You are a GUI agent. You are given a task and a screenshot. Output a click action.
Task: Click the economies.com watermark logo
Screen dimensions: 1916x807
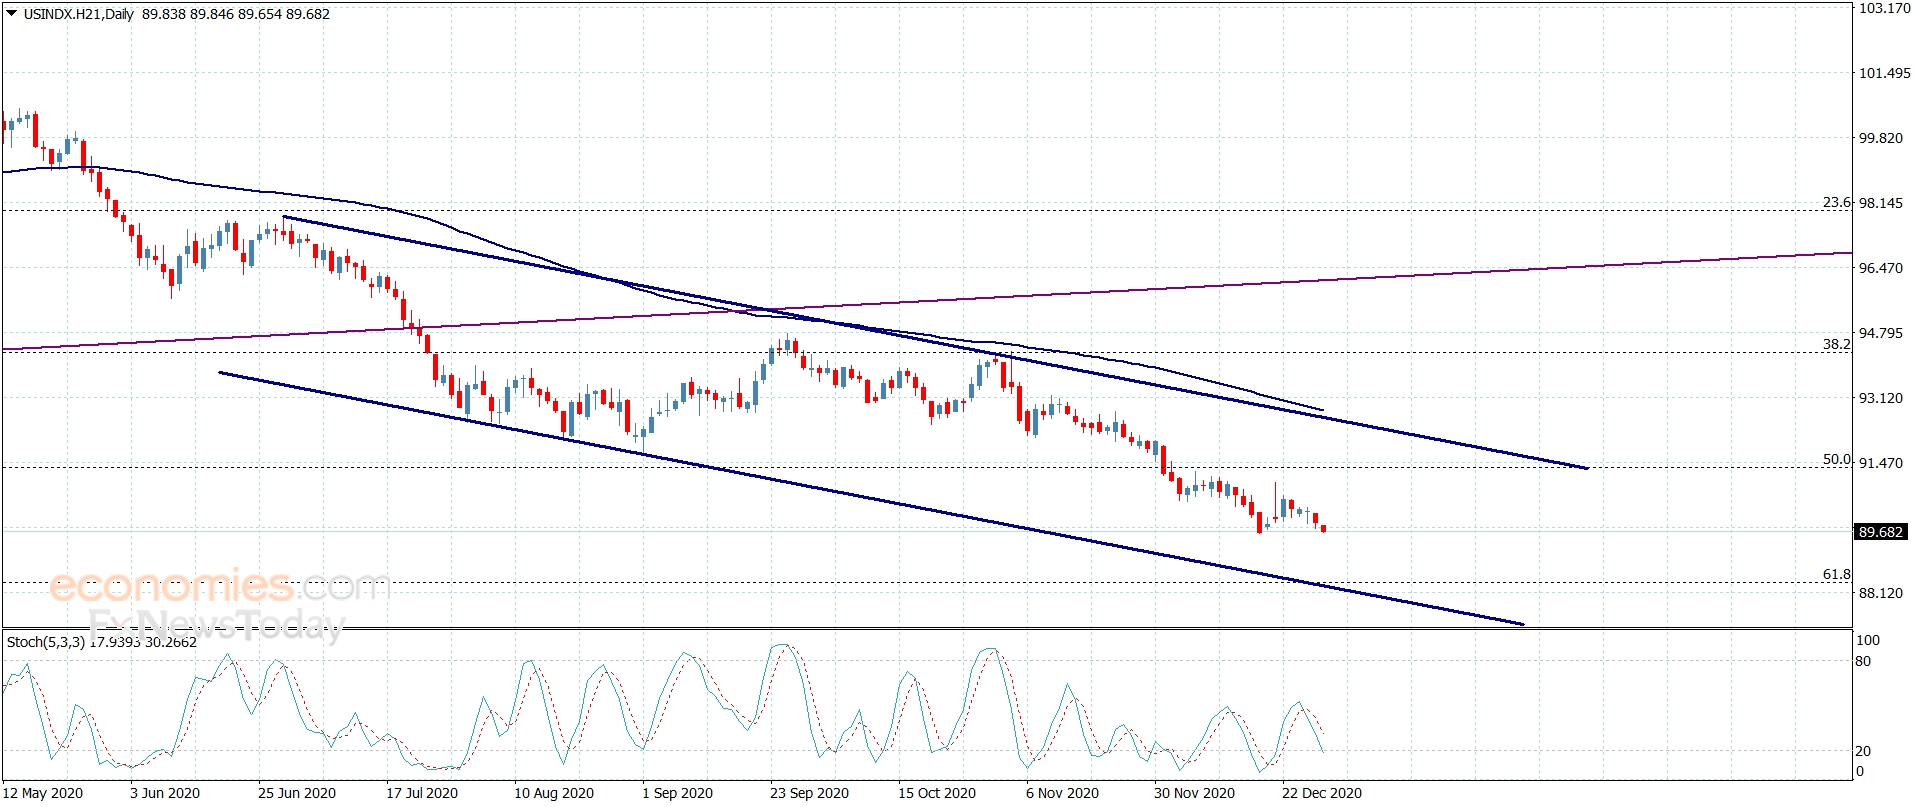[220, 586]
